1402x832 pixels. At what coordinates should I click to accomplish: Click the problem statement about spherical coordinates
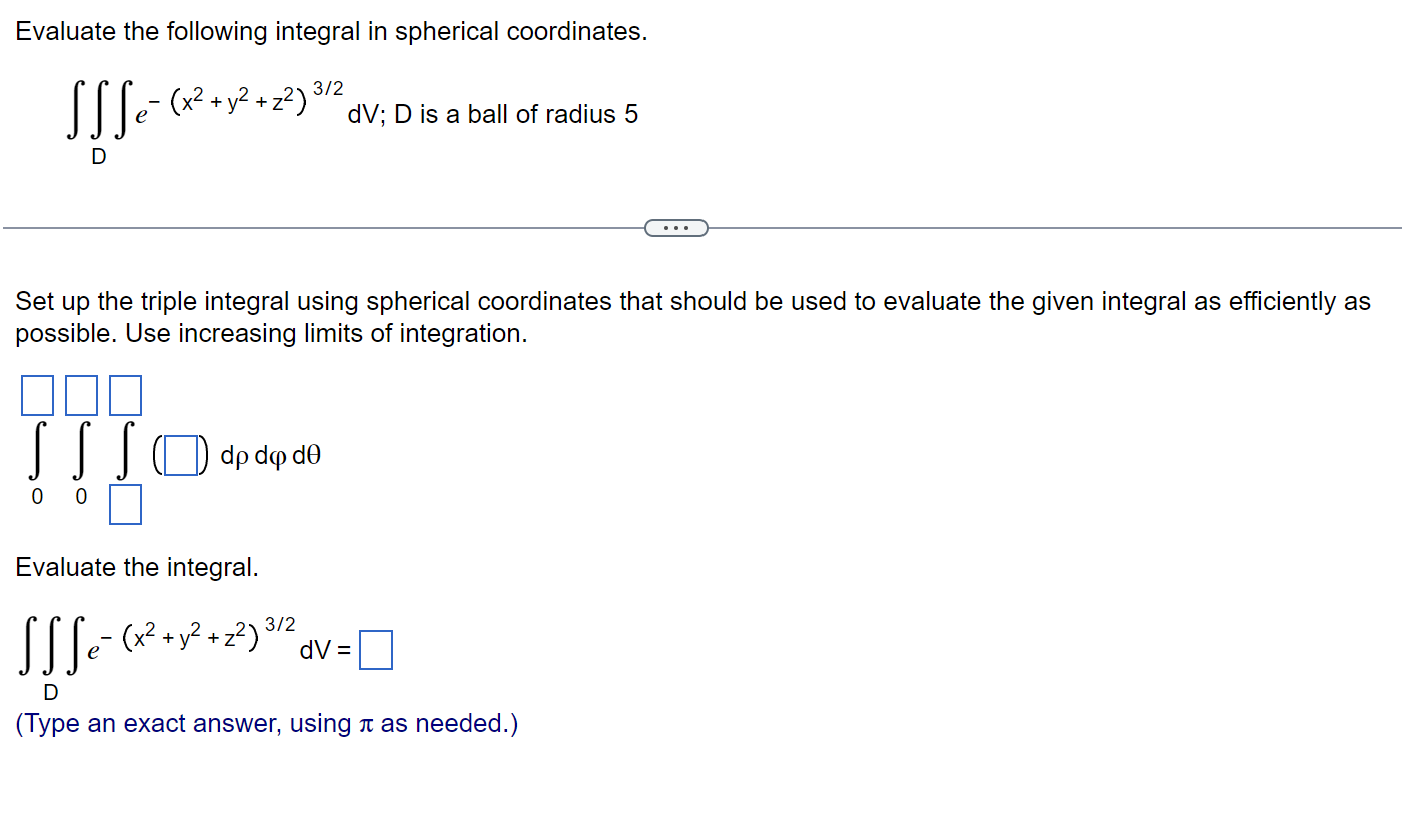pos(330,31)
